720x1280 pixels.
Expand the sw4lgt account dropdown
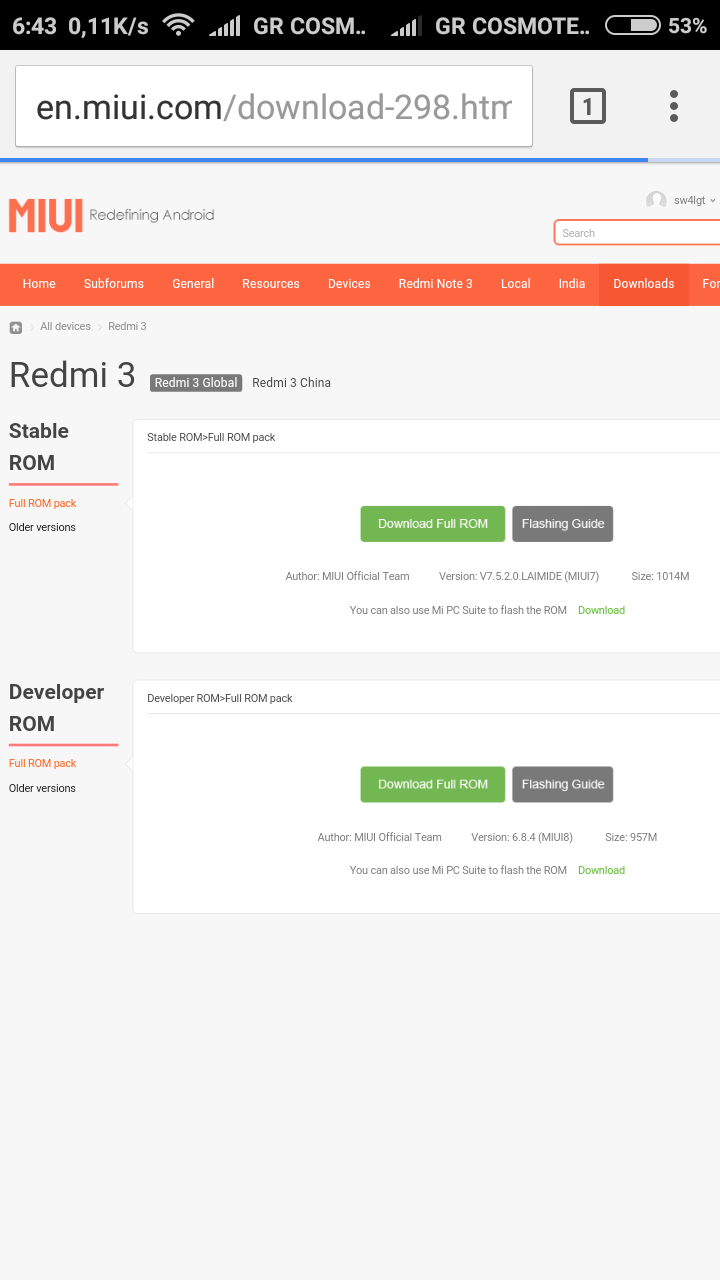tap(694, 201)
